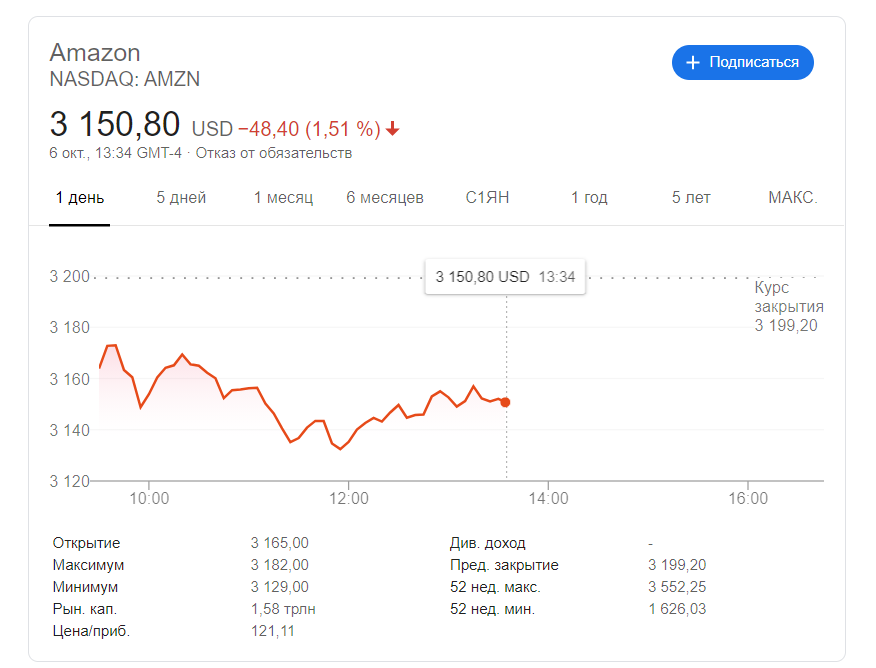Select the 1 день tab
The width and height of the screenshot is (876, 668).
79,198
